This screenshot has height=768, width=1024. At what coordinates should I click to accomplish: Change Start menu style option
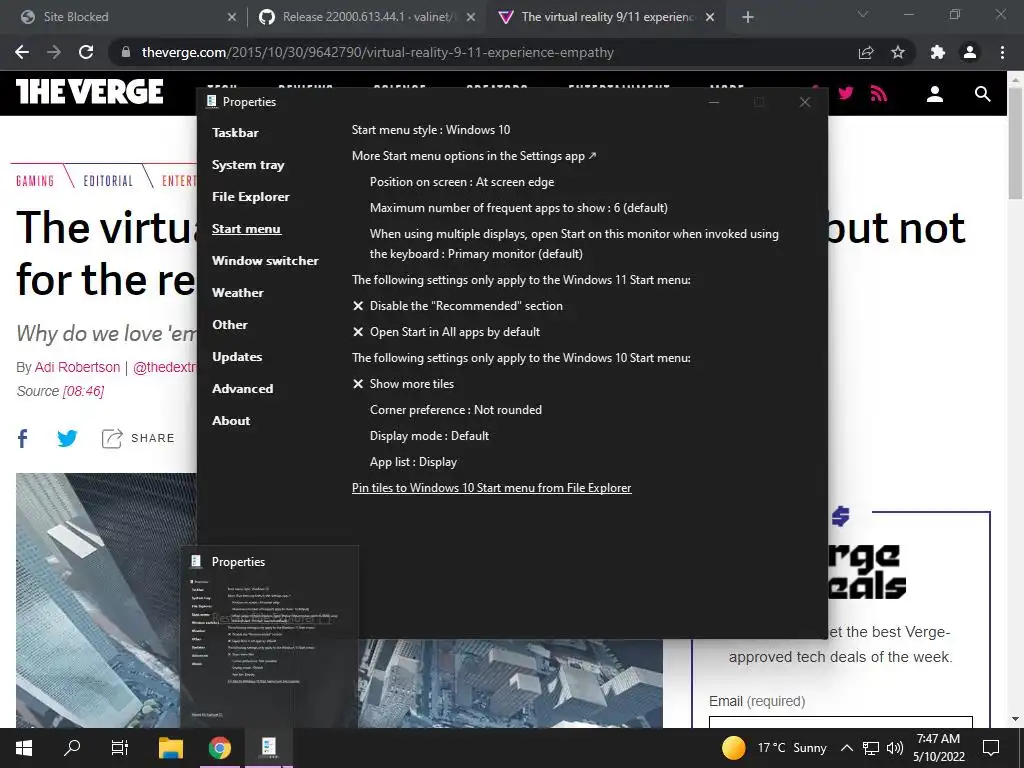click(431, 130)
